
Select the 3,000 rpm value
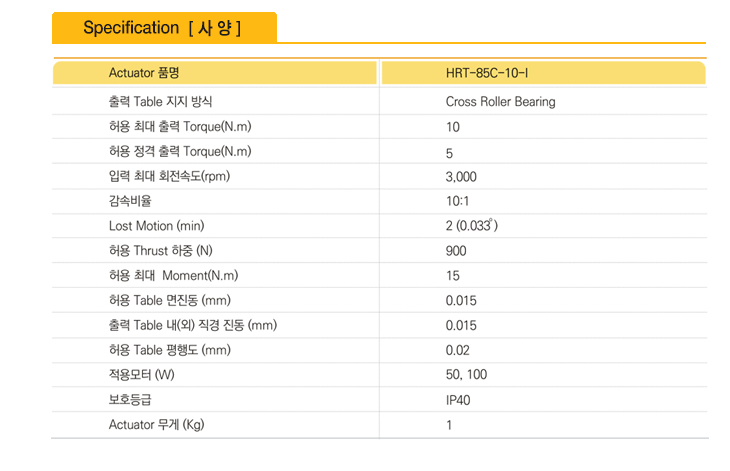[461, 177]
